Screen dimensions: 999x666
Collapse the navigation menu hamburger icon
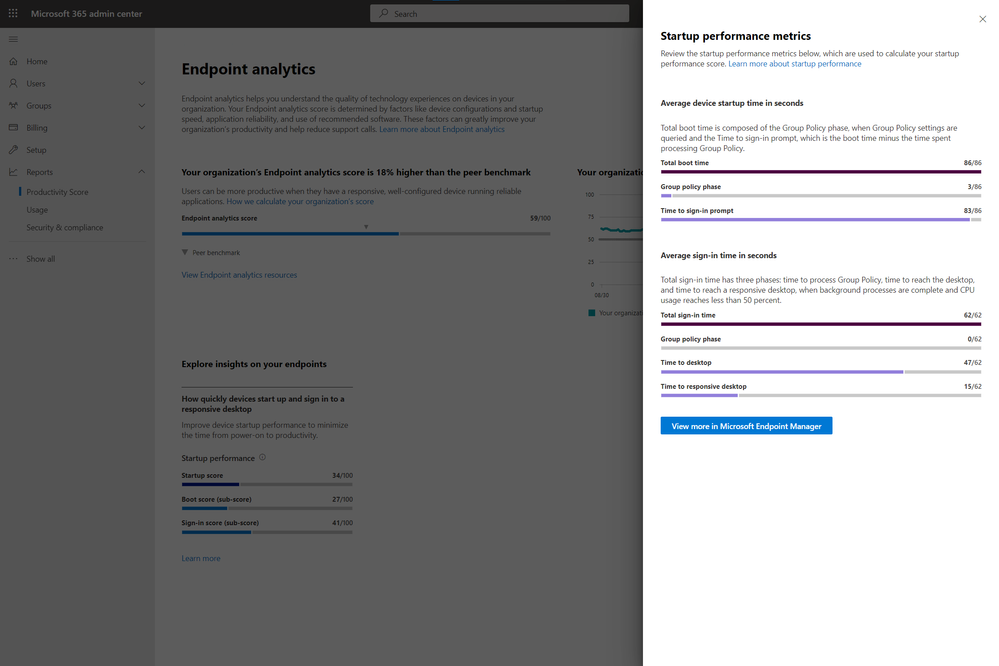click(13, 39)
